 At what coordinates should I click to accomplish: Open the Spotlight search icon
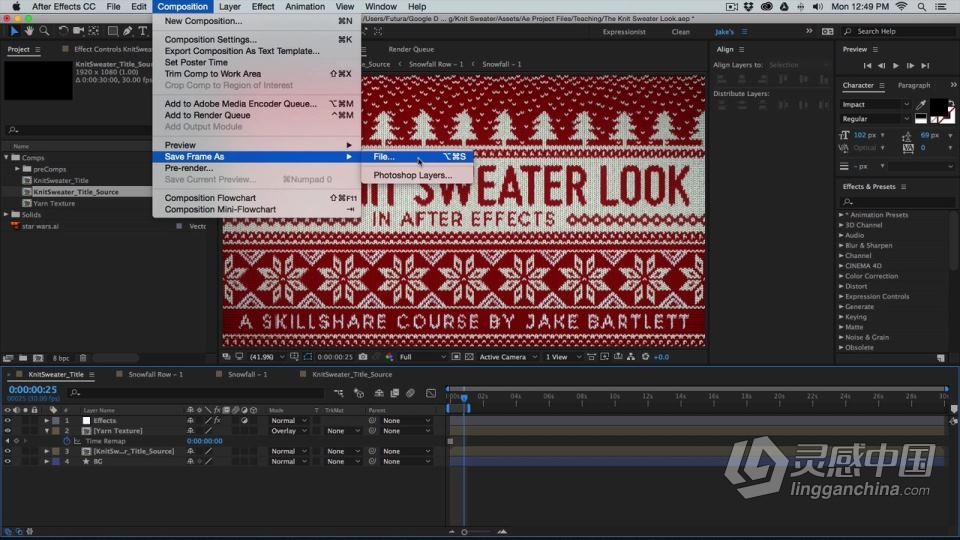click(x=921, y=7)
